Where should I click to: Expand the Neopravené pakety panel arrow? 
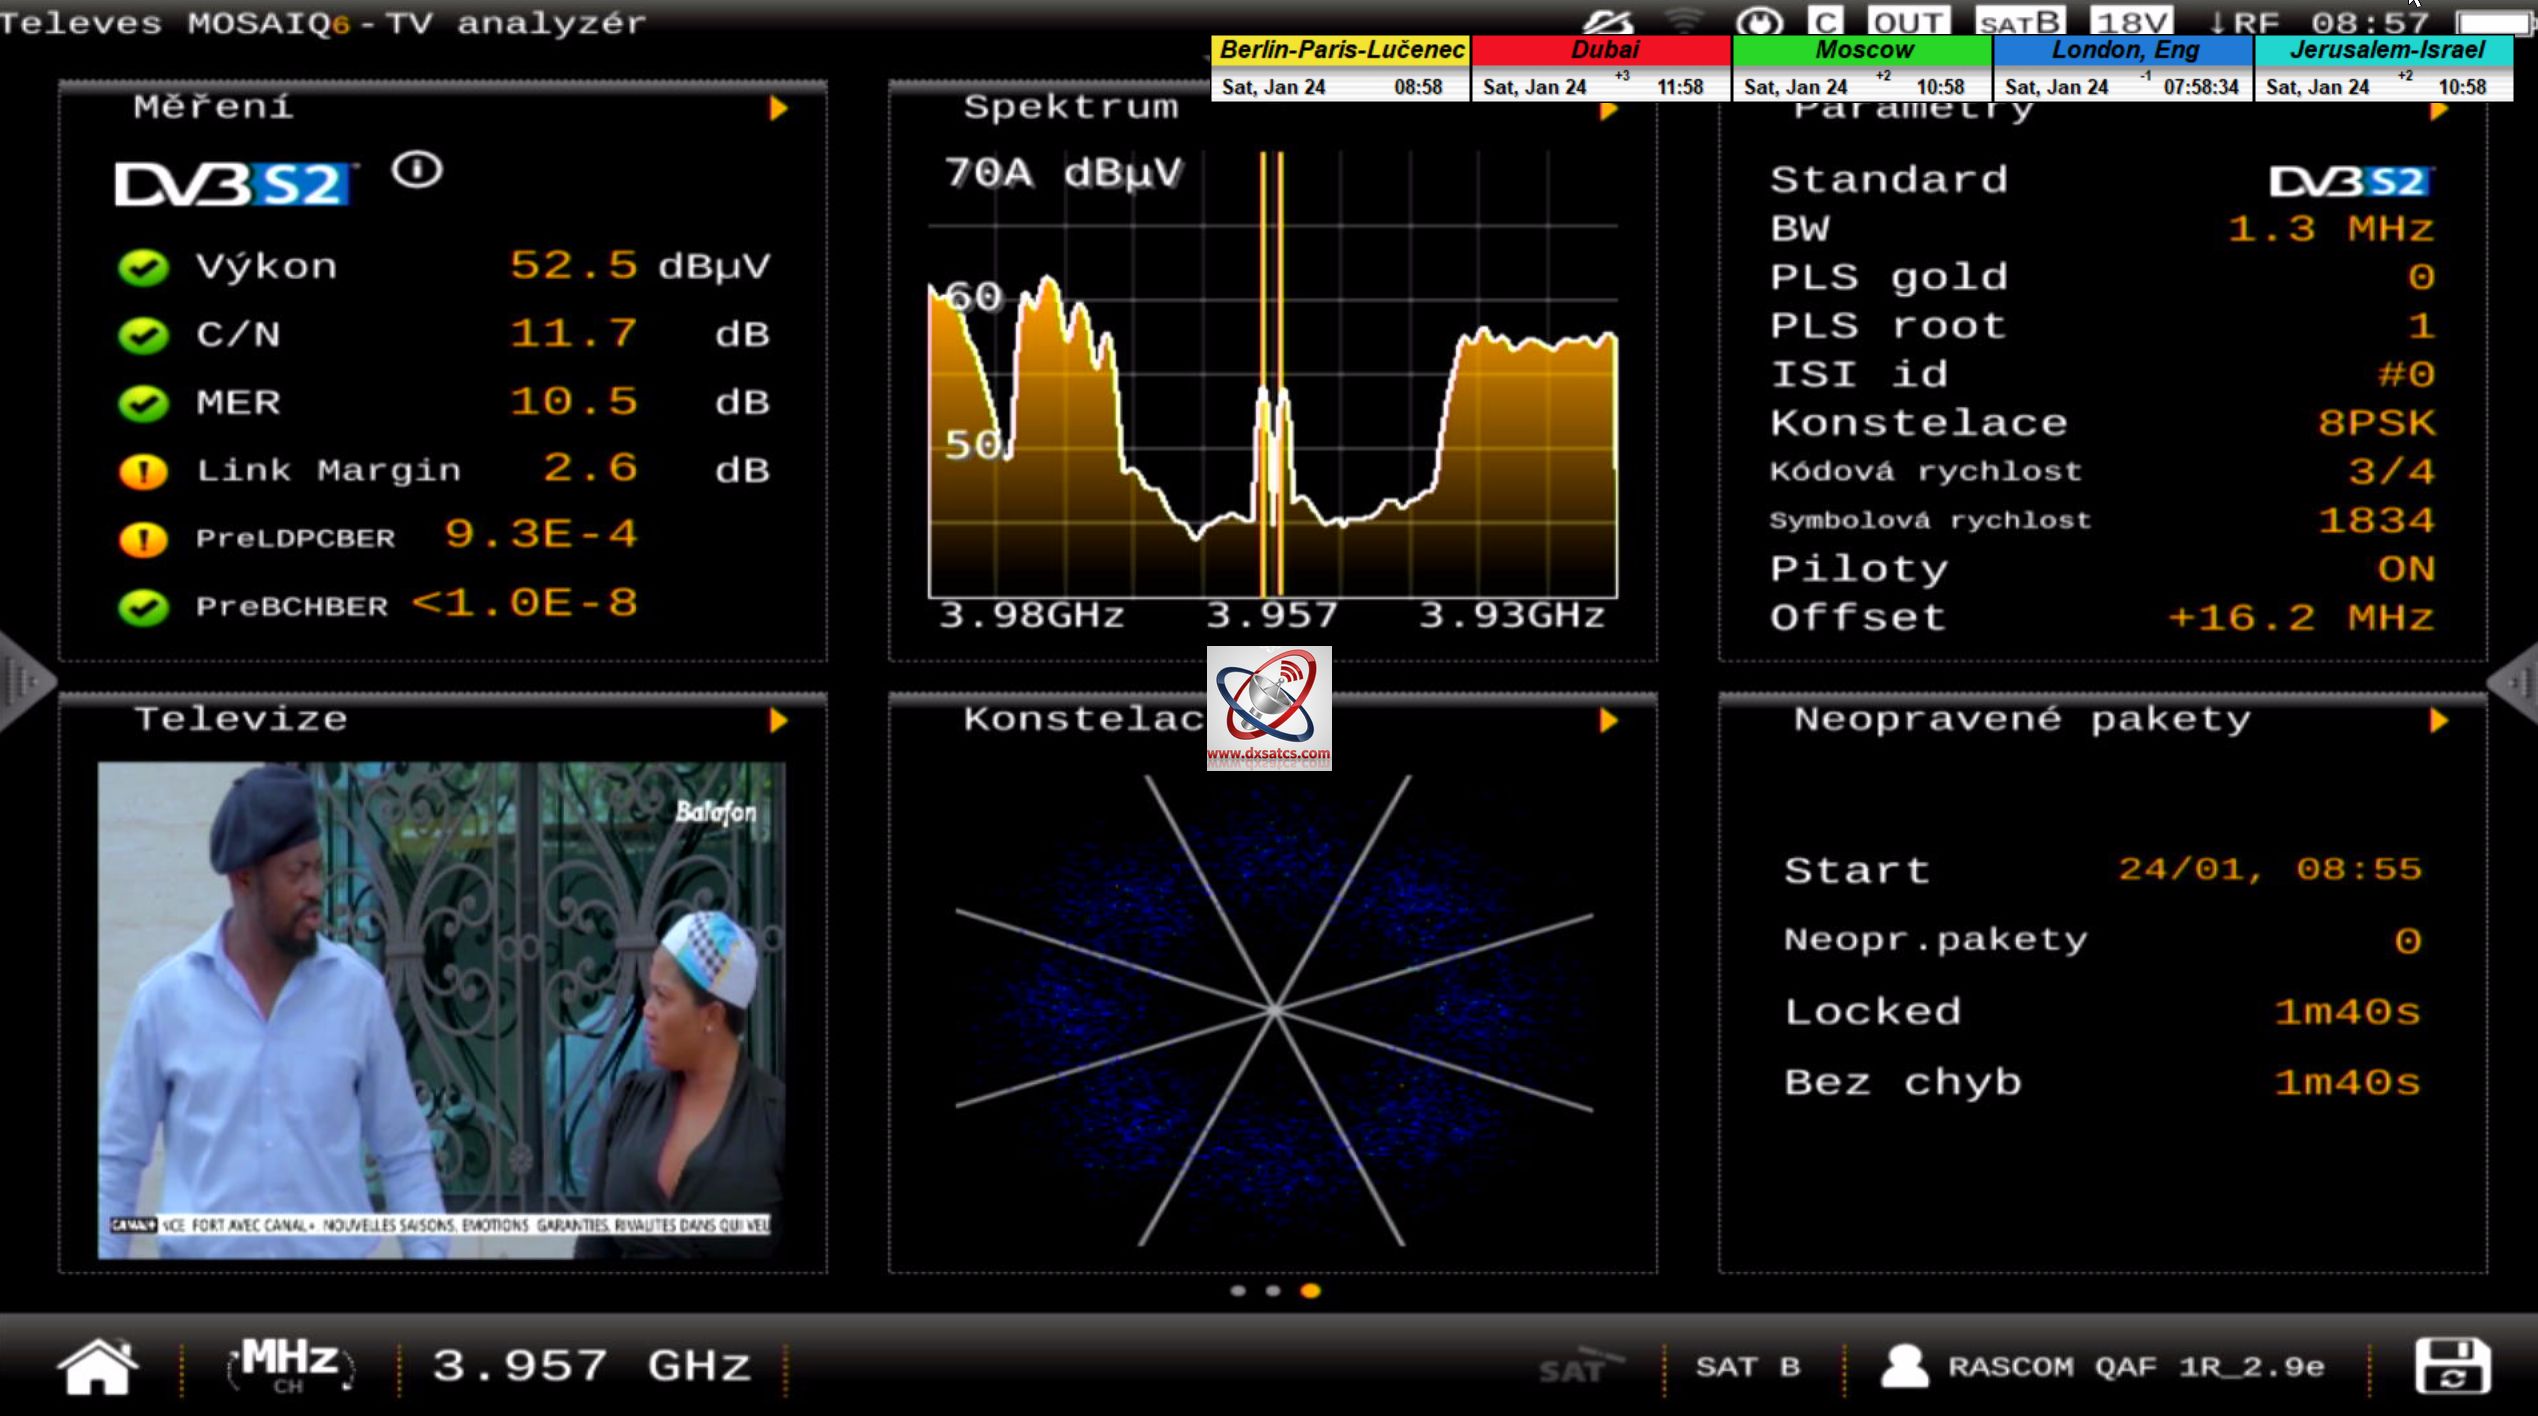(x=2438, y=720)
